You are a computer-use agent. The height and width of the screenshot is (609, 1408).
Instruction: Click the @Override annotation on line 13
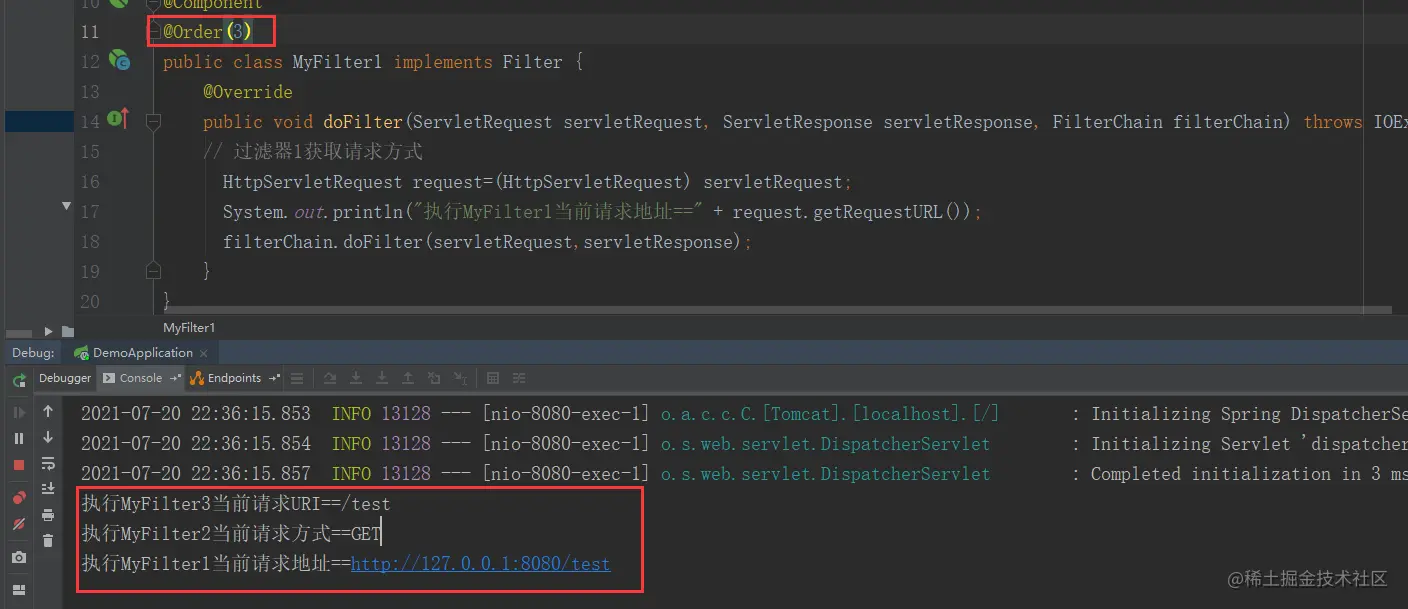pos(248,92)
